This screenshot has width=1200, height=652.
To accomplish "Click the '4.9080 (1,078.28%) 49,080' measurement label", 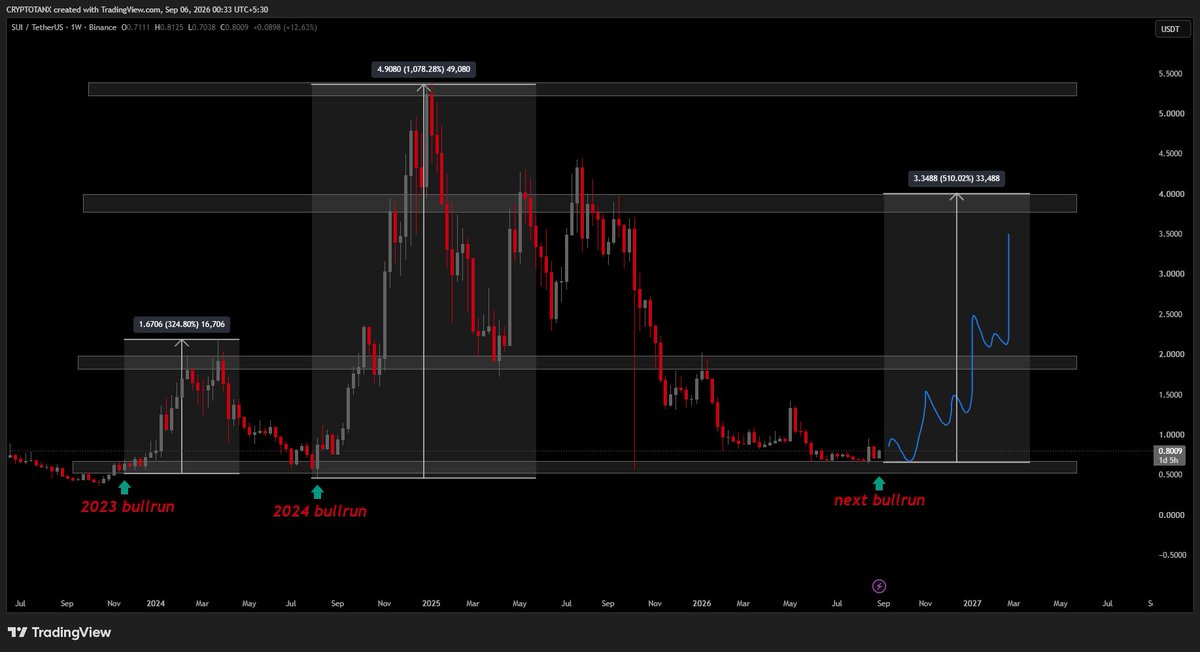I will (424, 69).
